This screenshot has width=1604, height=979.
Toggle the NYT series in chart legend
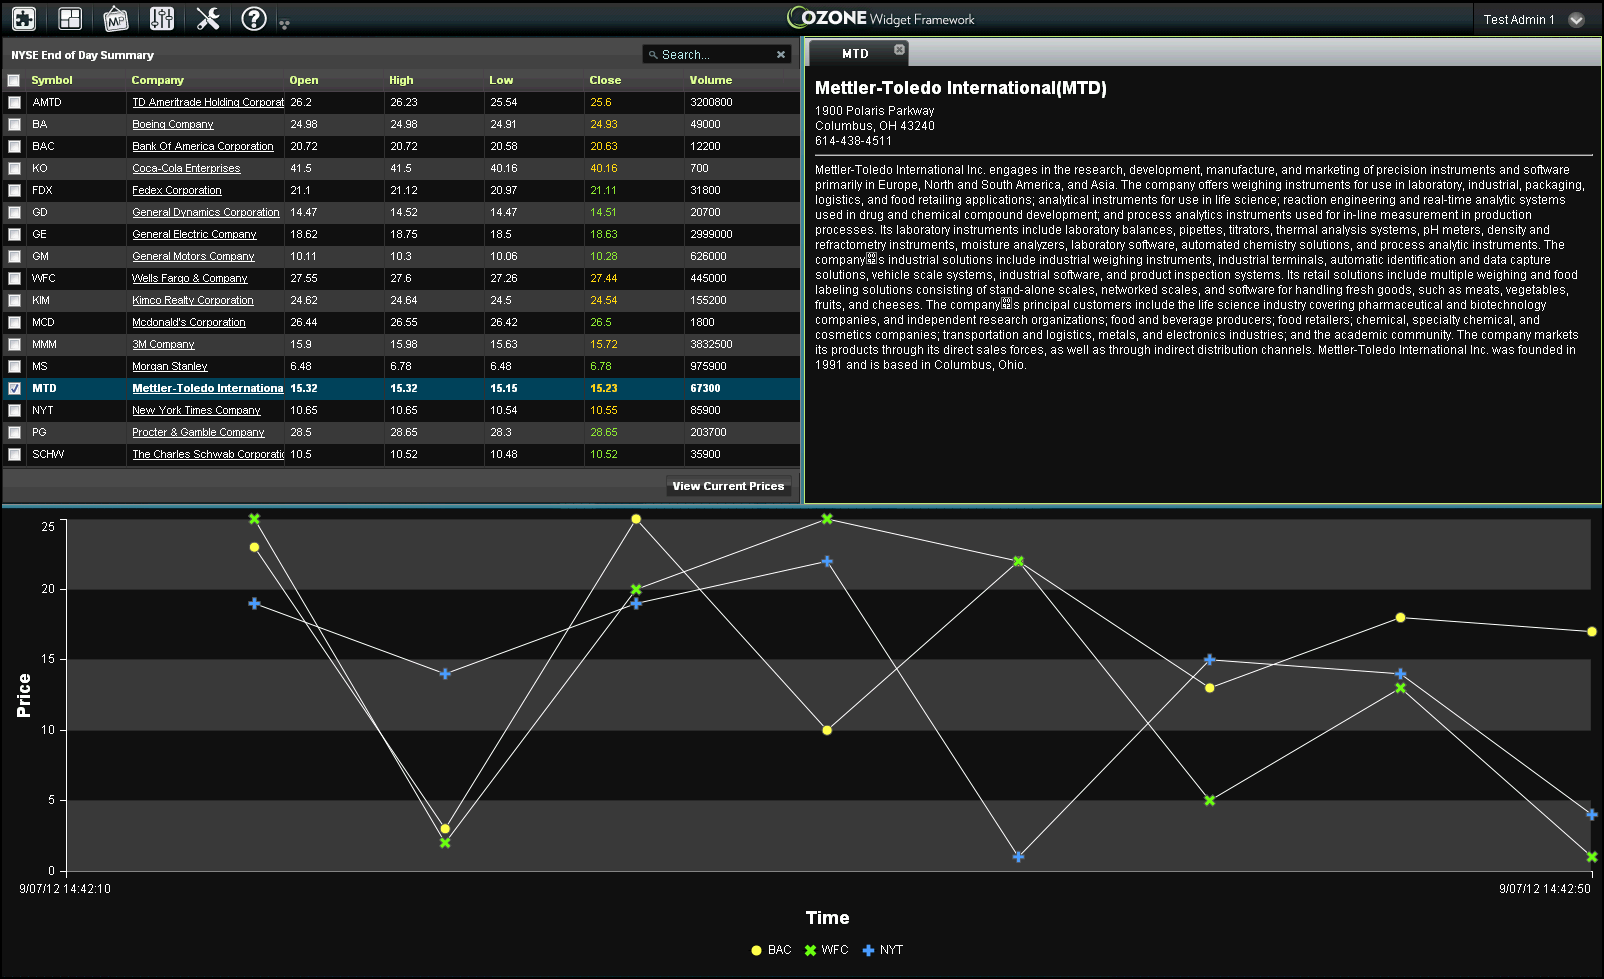pos(883,950)
